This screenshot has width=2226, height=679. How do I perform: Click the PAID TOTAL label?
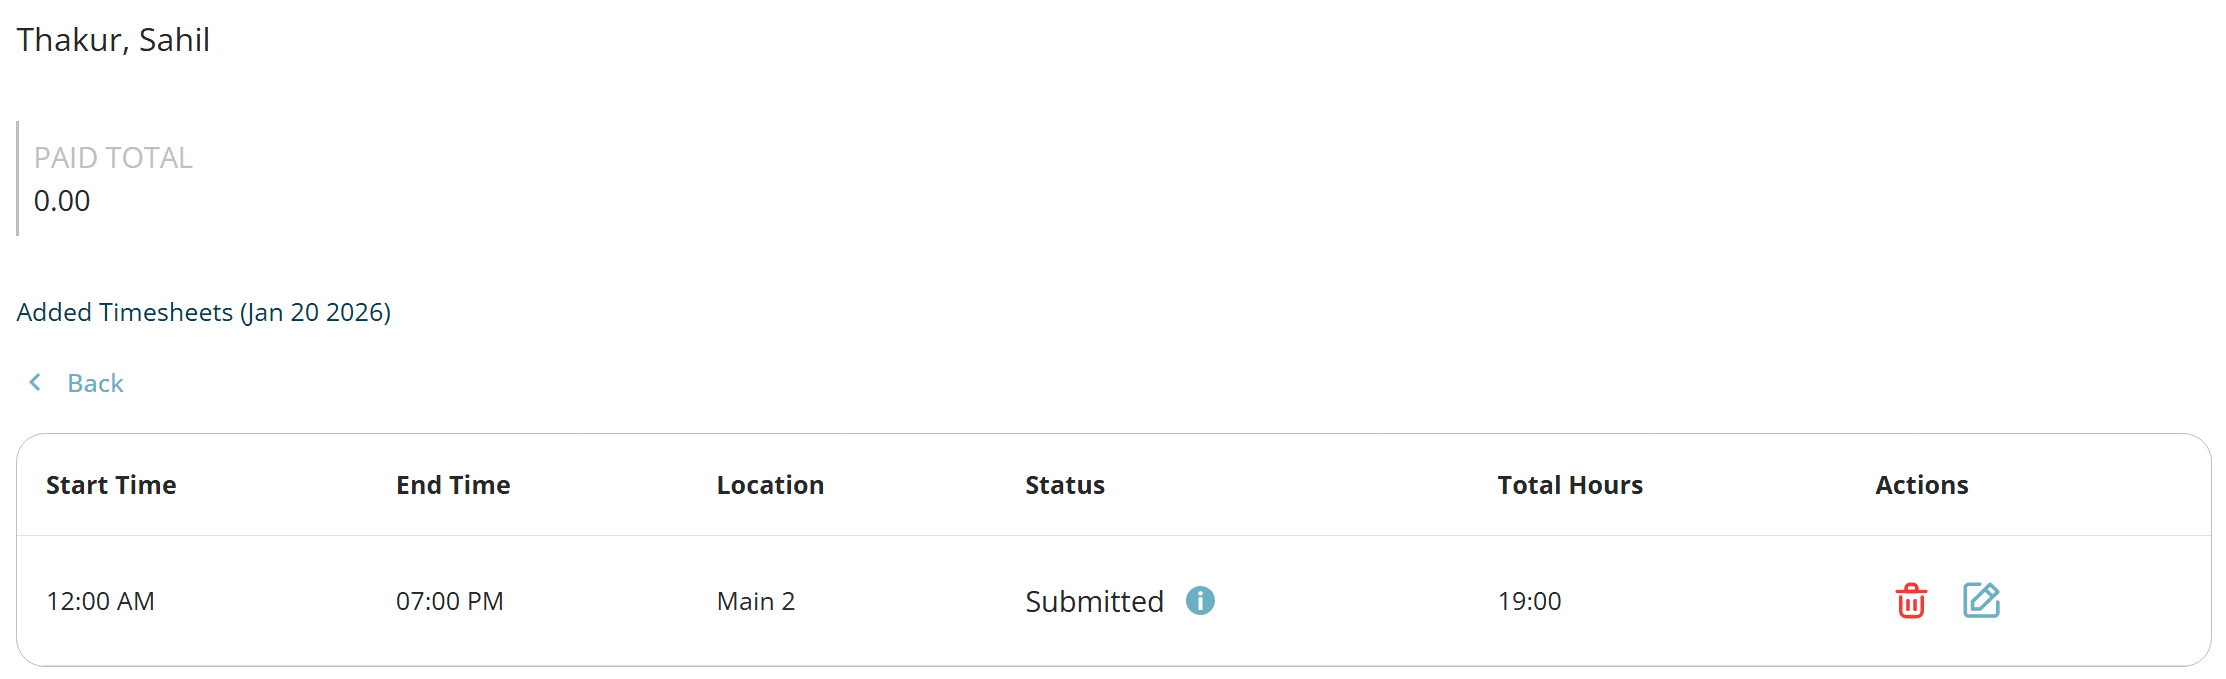point(113,158)
